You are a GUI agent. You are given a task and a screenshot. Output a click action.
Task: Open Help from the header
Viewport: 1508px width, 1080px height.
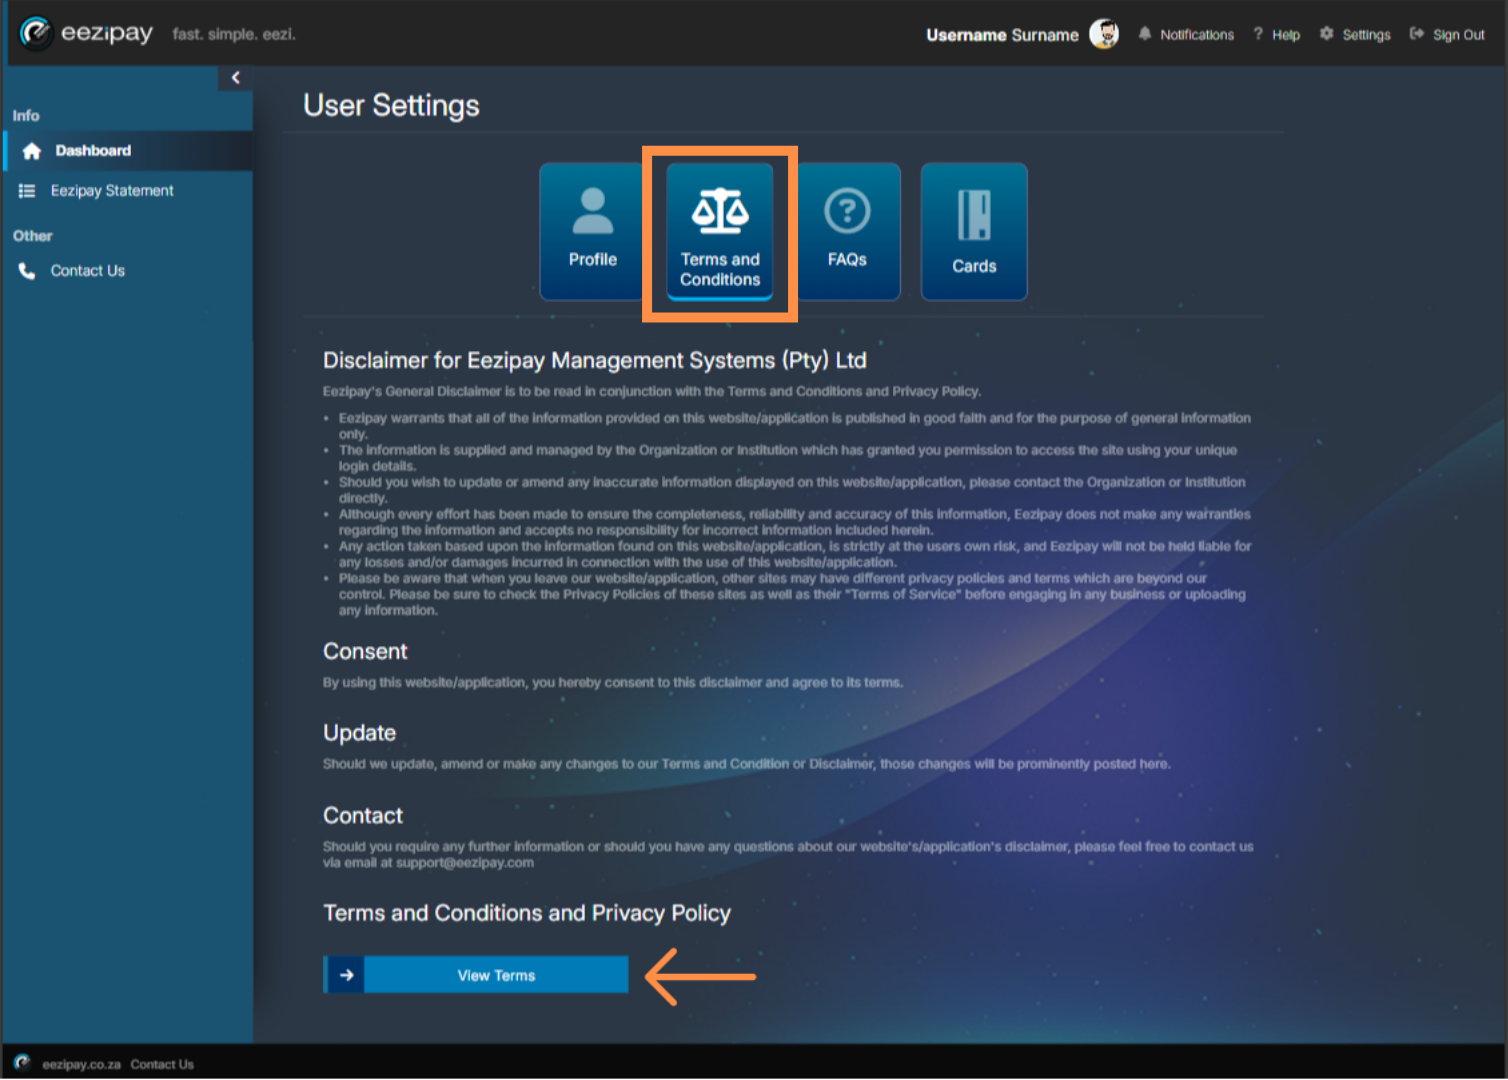1277,34
